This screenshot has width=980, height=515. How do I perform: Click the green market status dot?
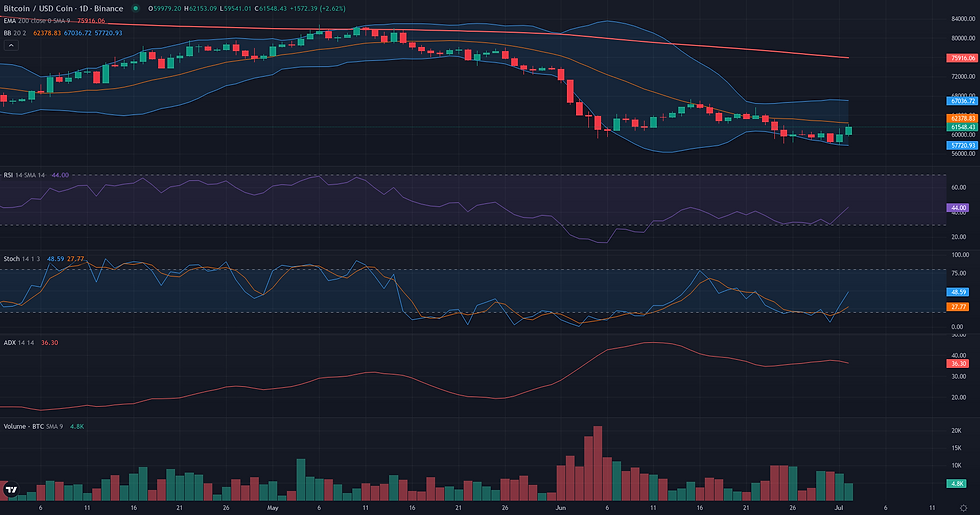(136, 9)
